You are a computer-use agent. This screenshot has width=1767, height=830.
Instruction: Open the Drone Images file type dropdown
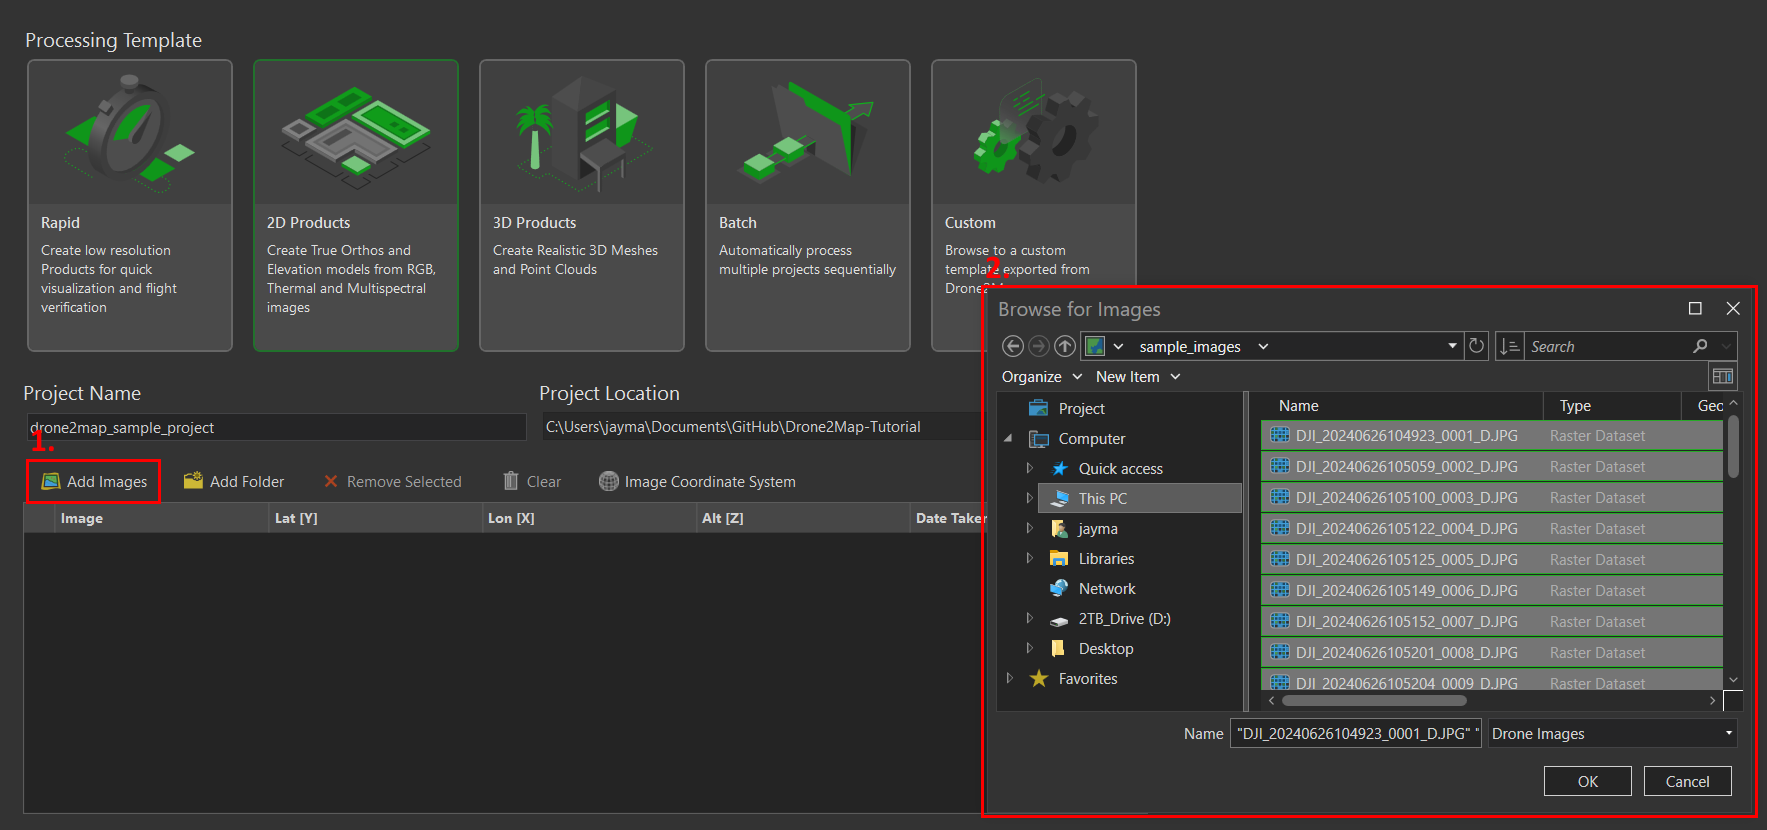tap(1612, 734)
